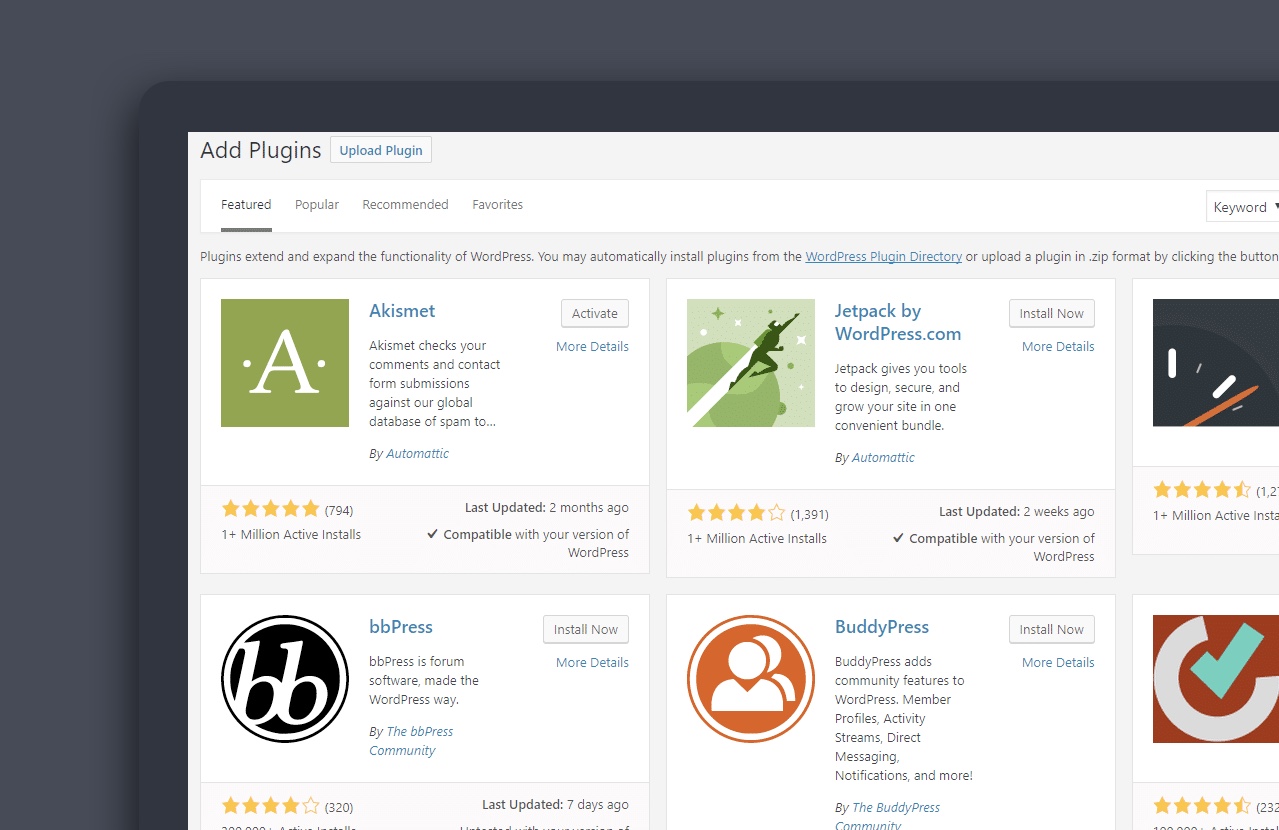Switch to the Popular tab
This screenshot has height=830, width=1279.
coord(317,205)
